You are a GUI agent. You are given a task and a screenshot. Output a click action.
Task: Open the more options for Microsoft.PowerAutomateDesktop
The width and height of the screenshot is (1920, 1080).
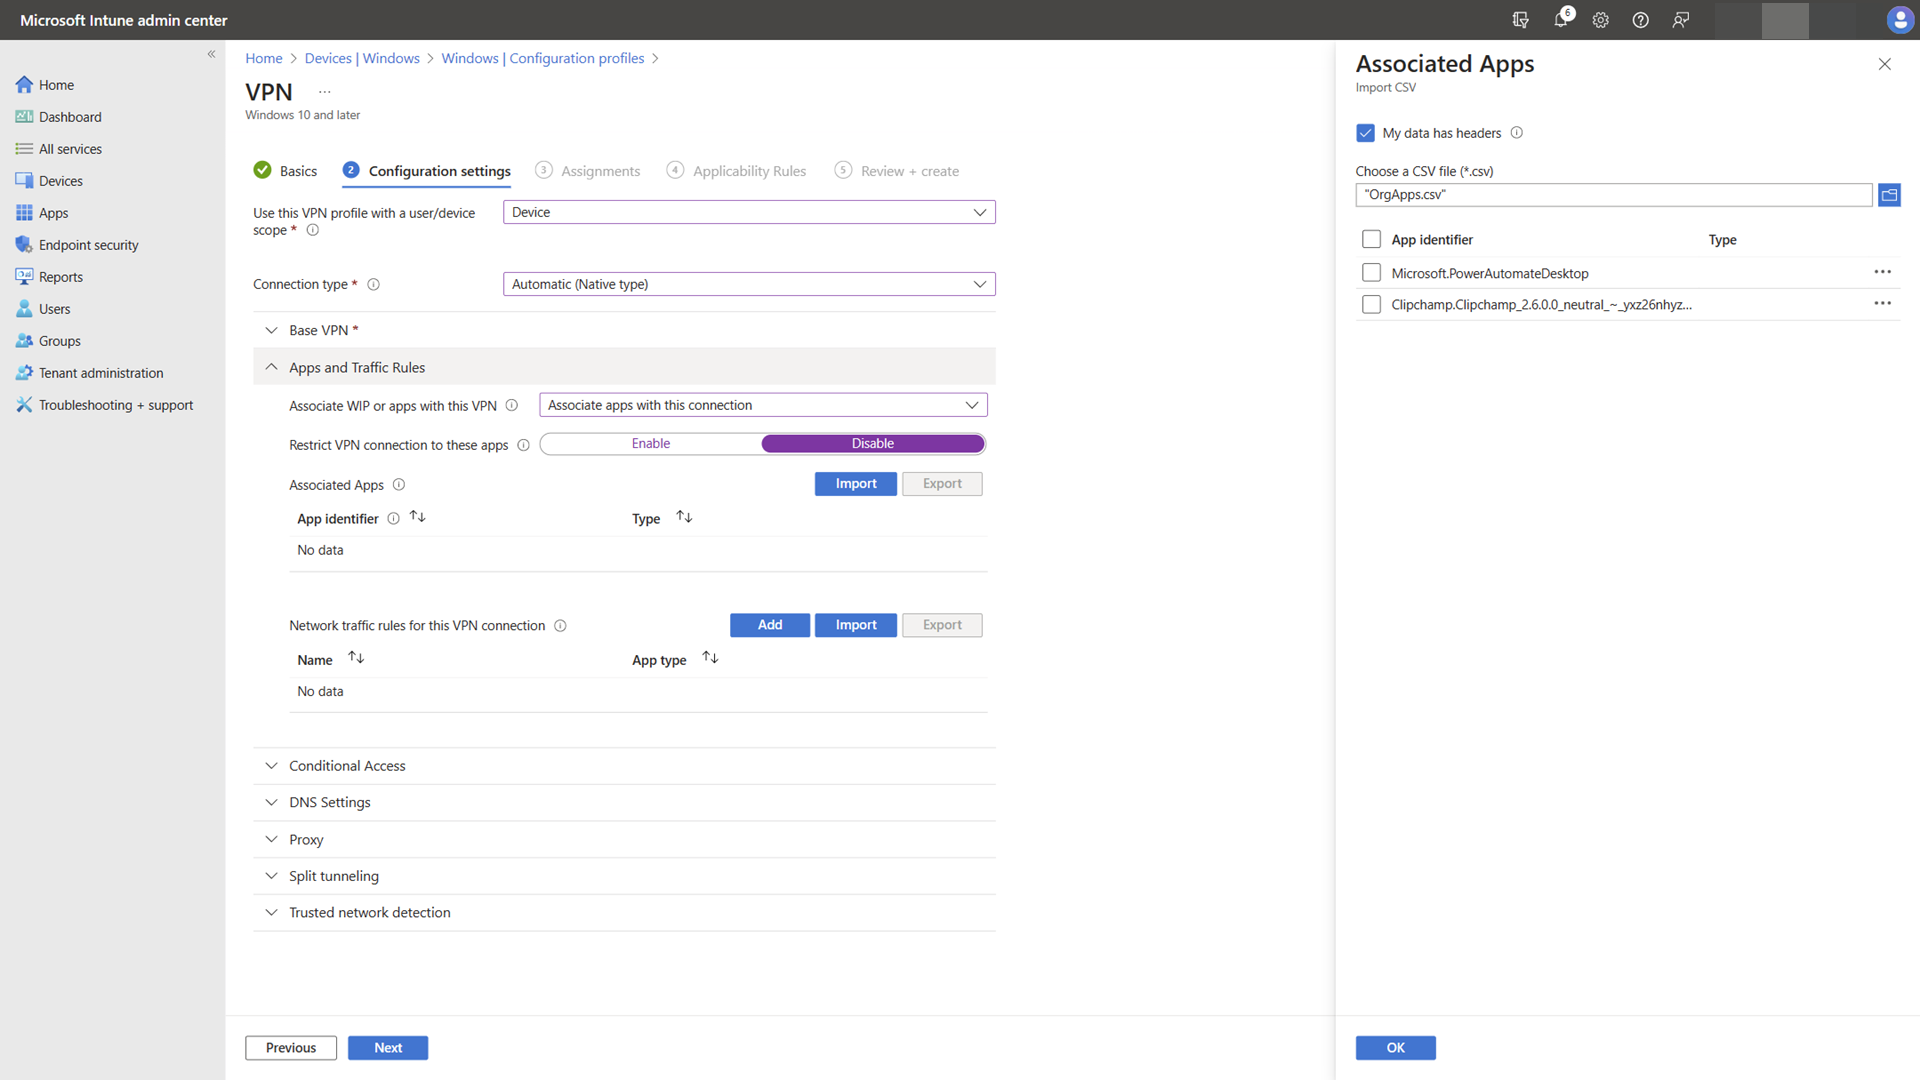[1882, 272]
